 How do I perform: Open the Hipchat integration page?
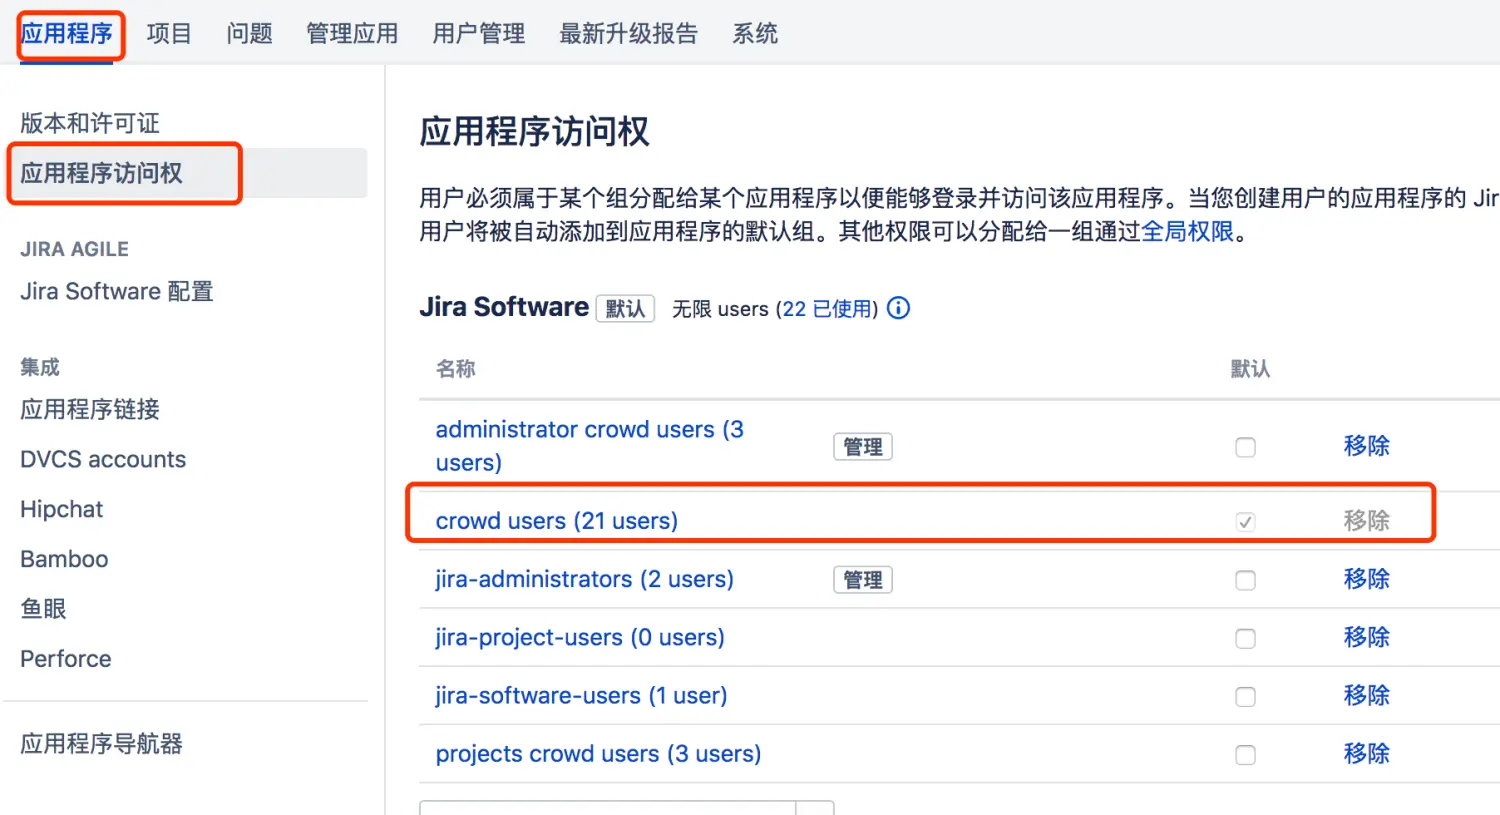(x=61, y=509)
